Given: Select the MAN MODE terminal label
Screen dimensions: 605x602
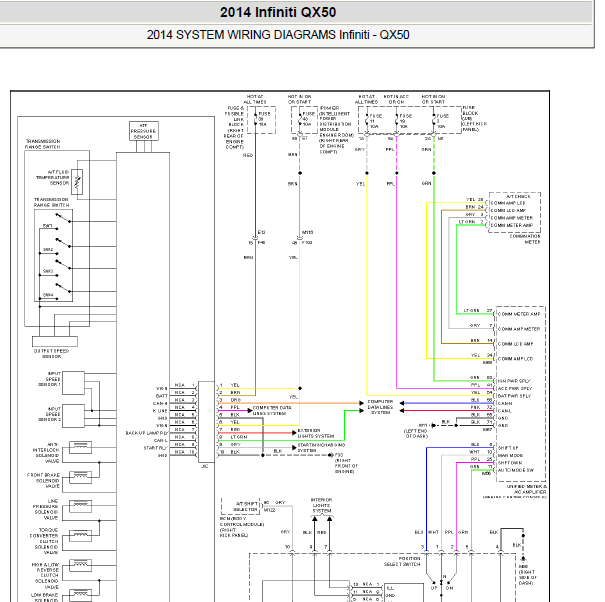Looking at the screenshot, I should pos(510,455).
